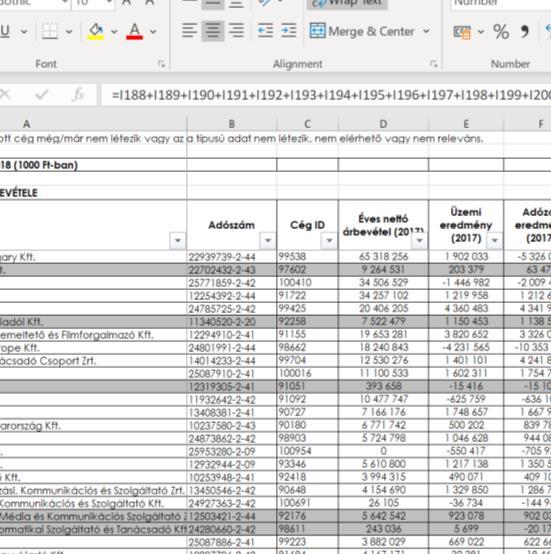Select Adószám cell 25771859-2-42
The height and width of the screenshot is (554, 551).
pos(232,283)
